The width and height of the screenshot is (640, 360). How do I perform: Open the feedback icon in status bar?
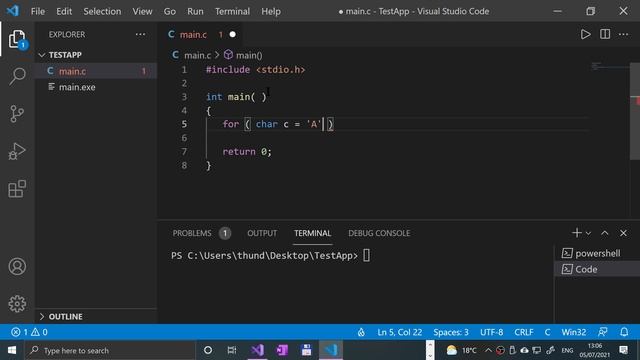[x=602, y=332]
